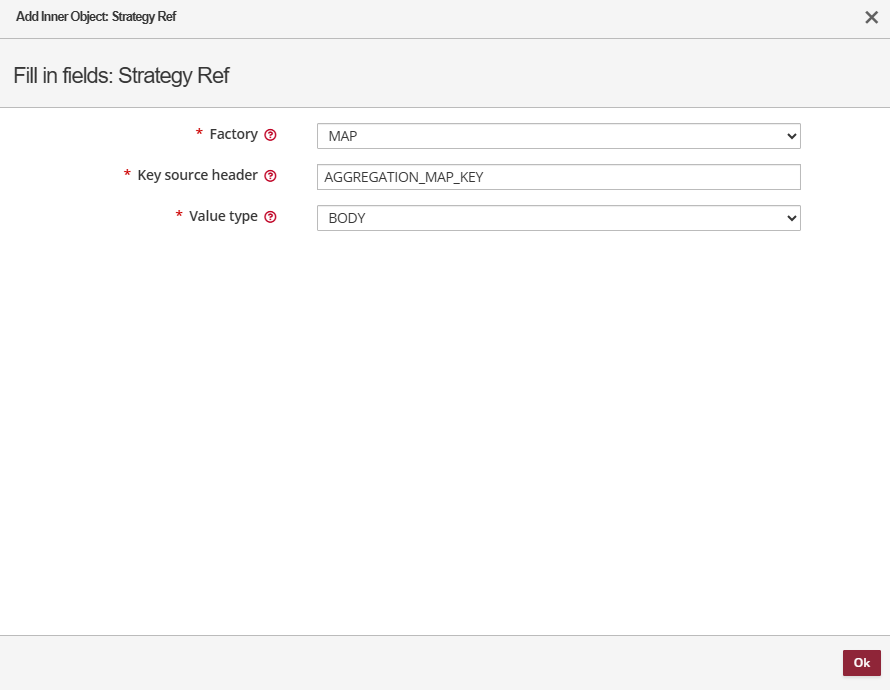The width and height of the screenshot is (890, 690).
Task: Click the Value type dropdown chevron arrow
Action: (x=791, y=218)
